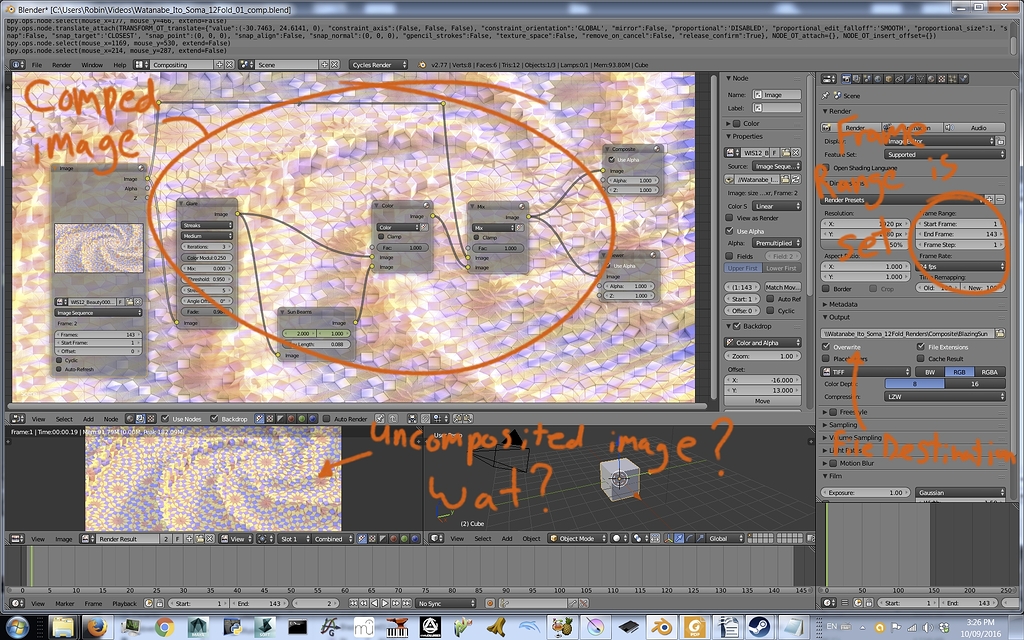Viewport: 1024px width, 640px height.
Task: Enable the Auto Render checkbox
Action: 327,419
